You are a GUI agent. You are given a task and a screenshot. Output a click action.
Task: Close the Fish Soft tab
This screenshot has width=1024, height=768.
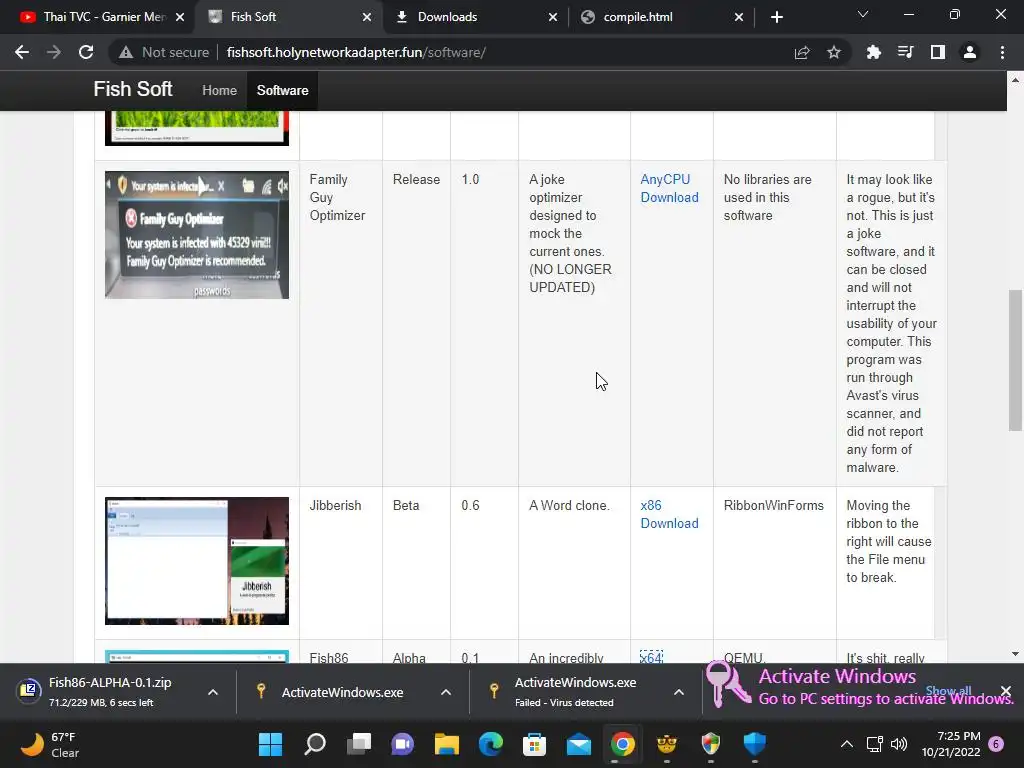367,17
